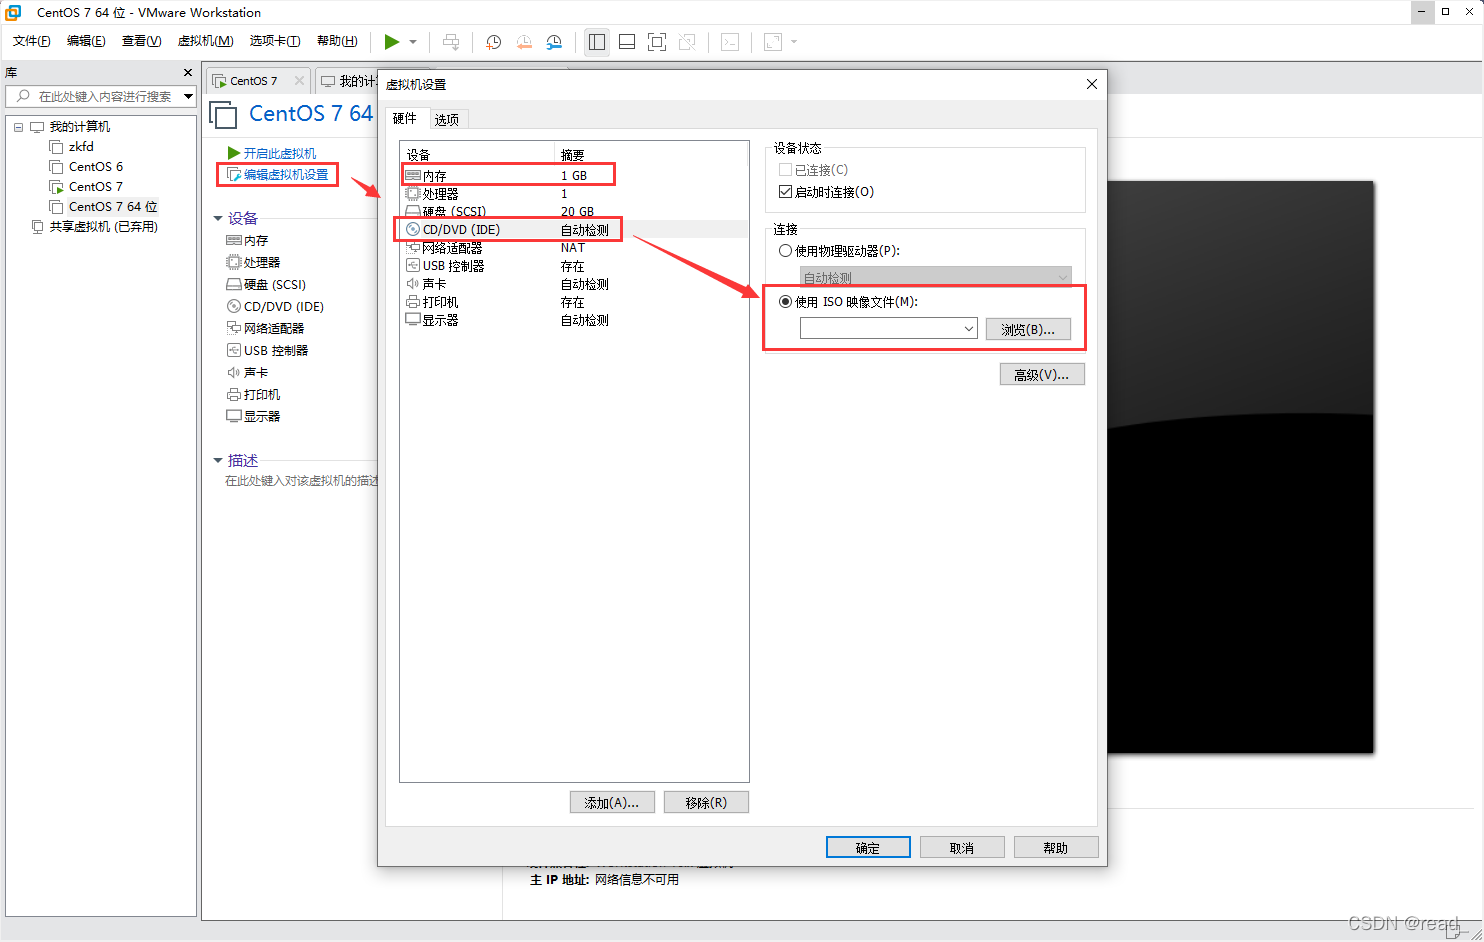Select the 处理器 row in hardware list

click(574, 193)
